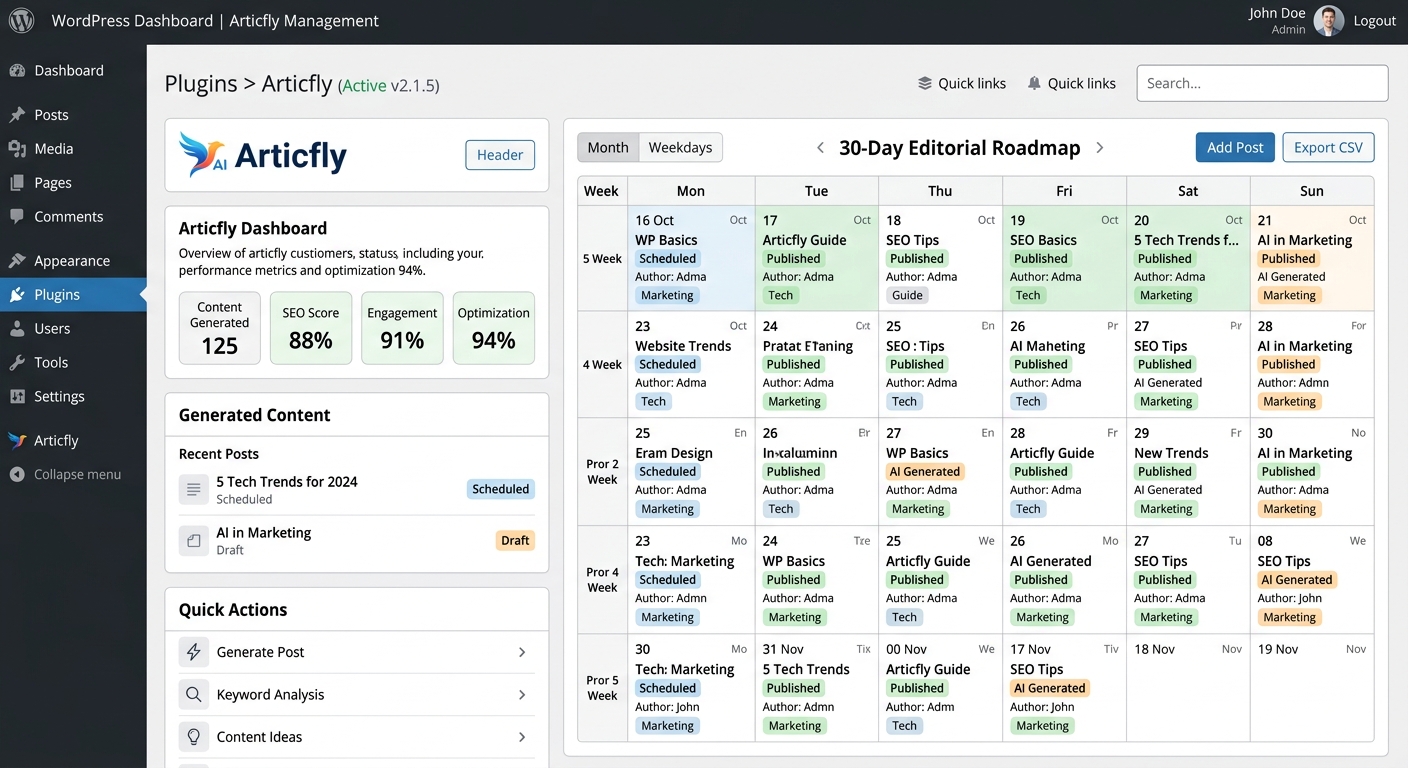The width and height of the screenshot is (1408, 768).
Task: Click the Comments bubble icon in sidebar
Action: tap(17, 217)
